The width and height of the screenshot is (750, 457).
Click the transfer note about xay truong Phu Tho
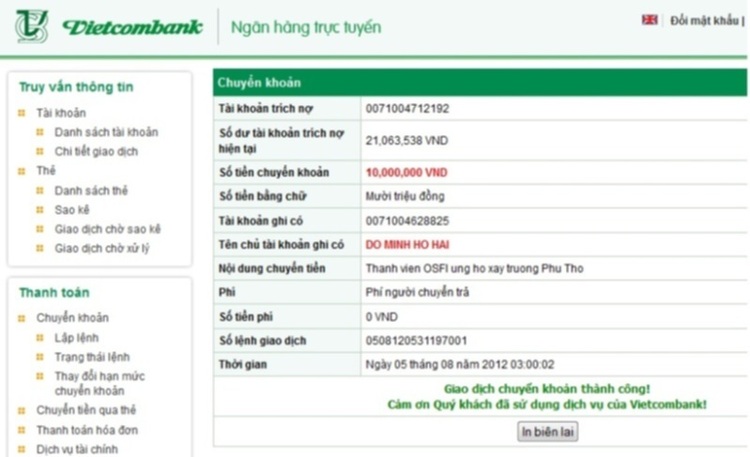tap(474, 268)
